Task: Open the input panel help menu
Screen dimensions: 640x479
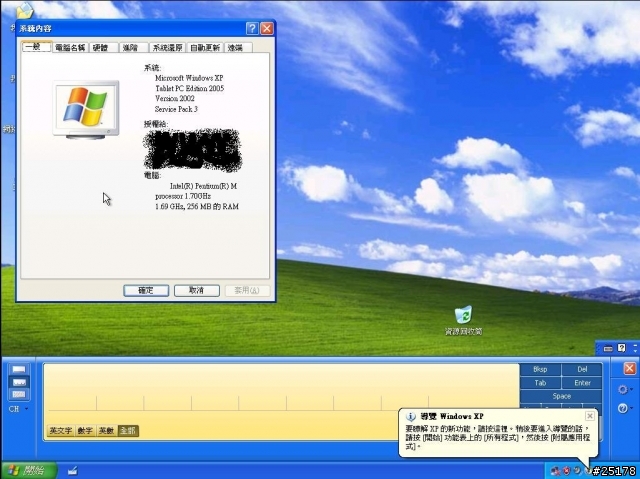Action: point(624,408)
